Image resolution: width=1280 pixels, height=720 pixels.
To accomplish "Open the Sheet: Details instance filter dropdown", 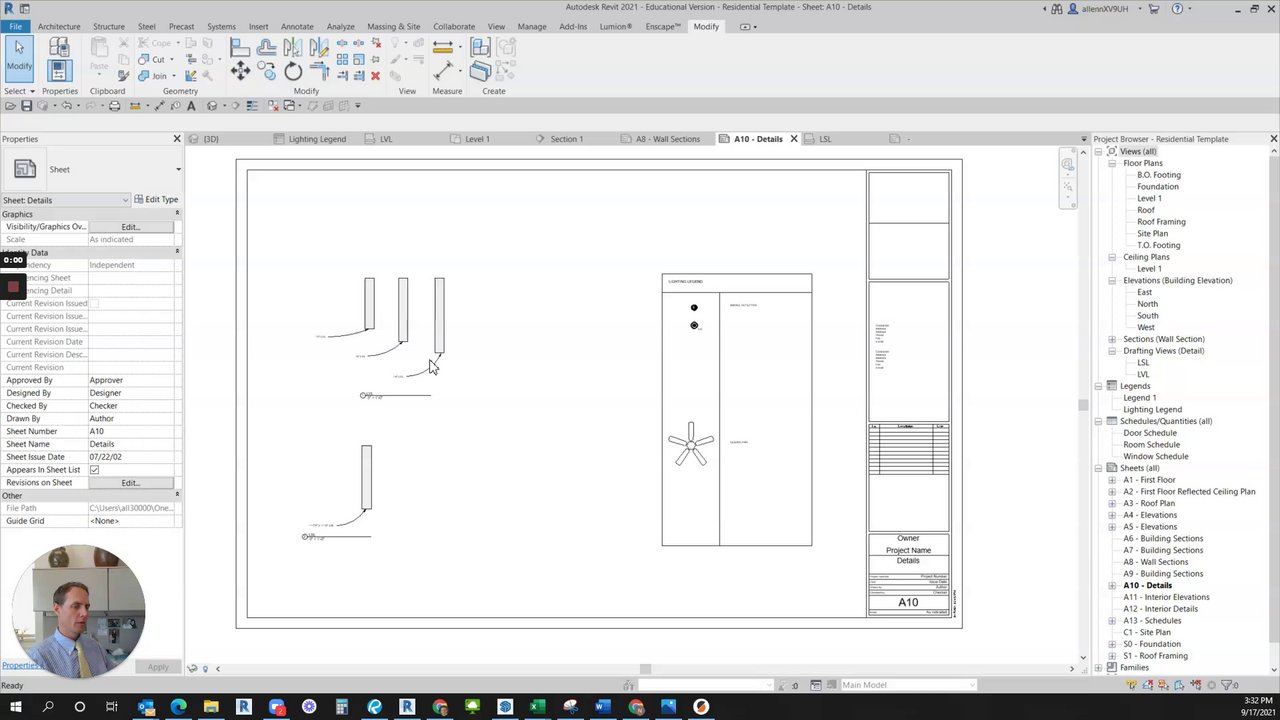I will tap(66, 200).
